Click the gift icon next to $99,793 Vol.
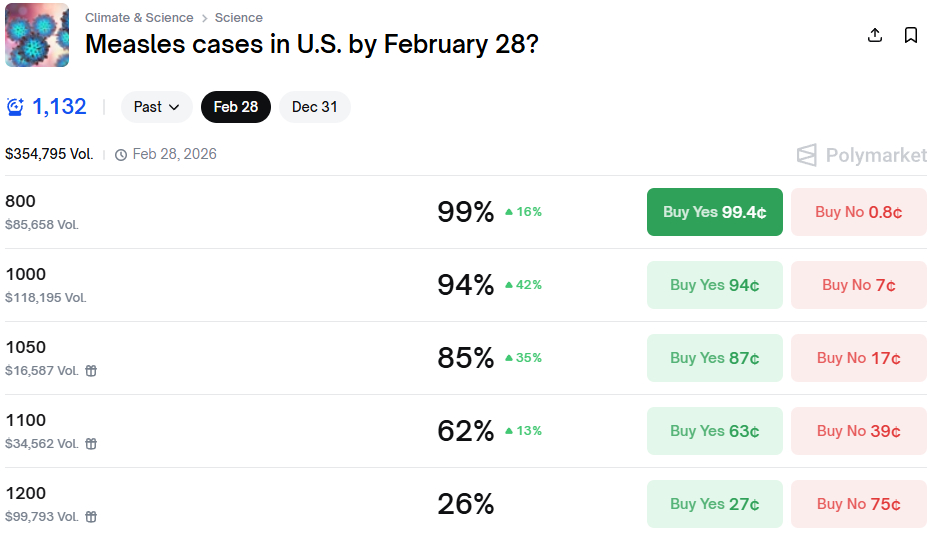This screenshot has height=547, width=942. (x=91, y=517)
